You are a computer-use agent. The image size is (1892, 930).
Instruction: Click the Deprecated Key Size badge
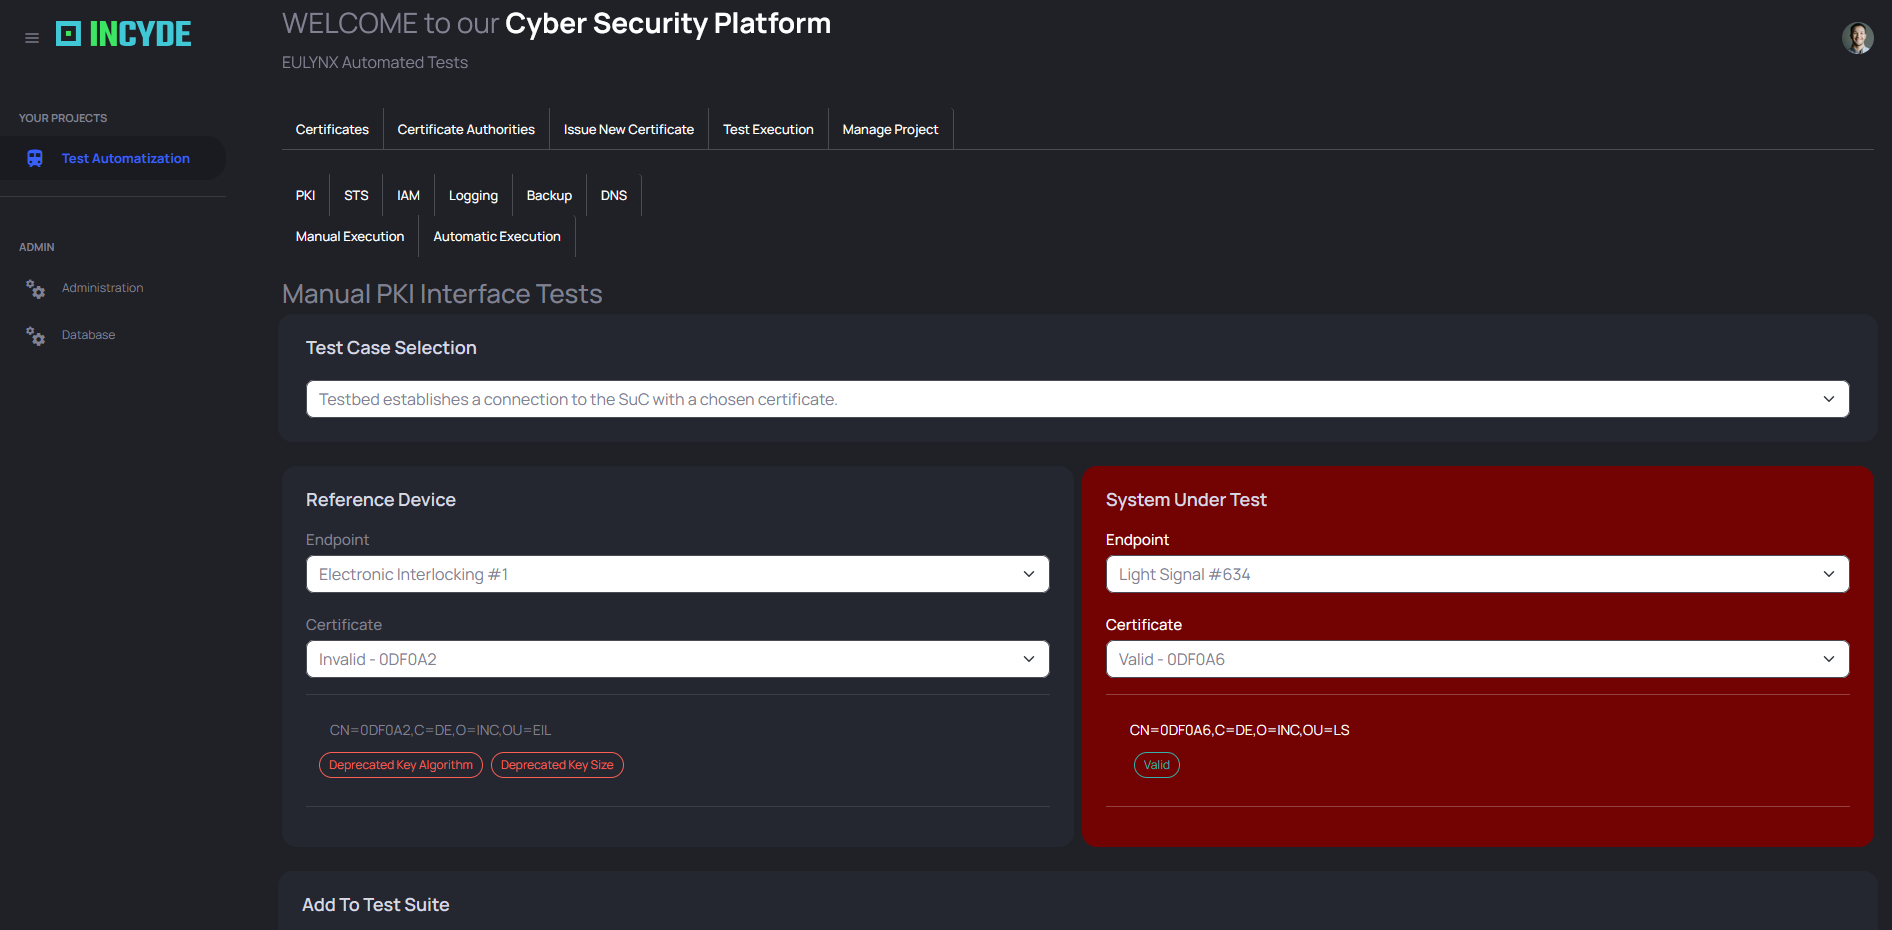(557, 765)
